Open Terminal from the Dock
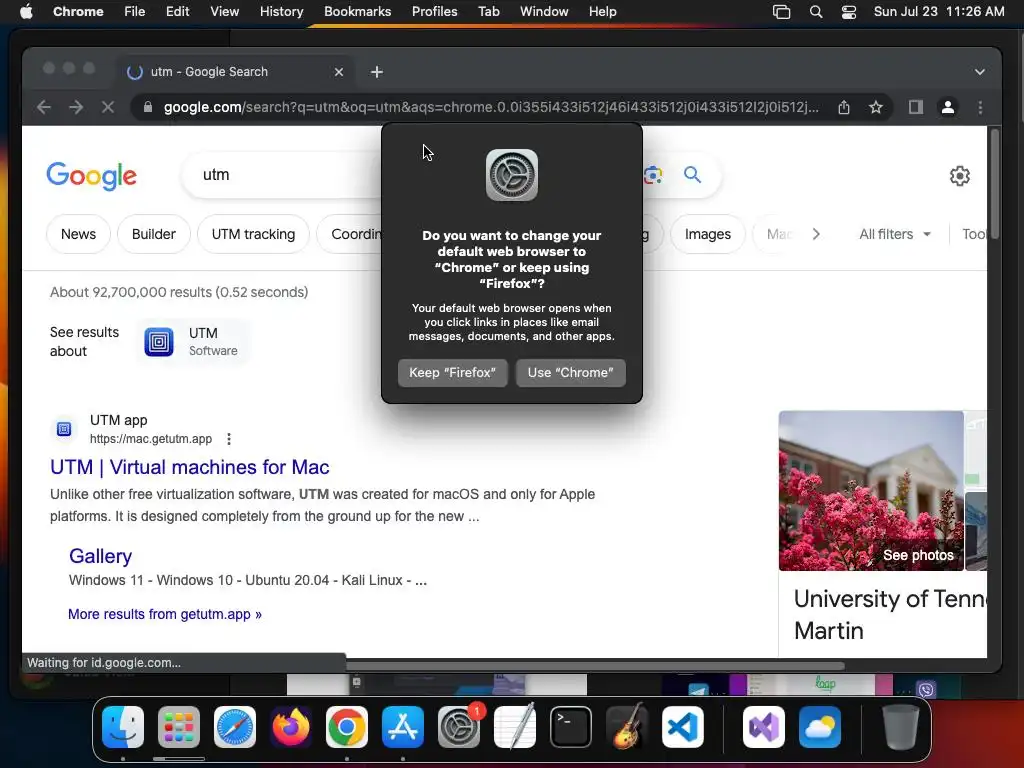 click(x=571, y=727)
